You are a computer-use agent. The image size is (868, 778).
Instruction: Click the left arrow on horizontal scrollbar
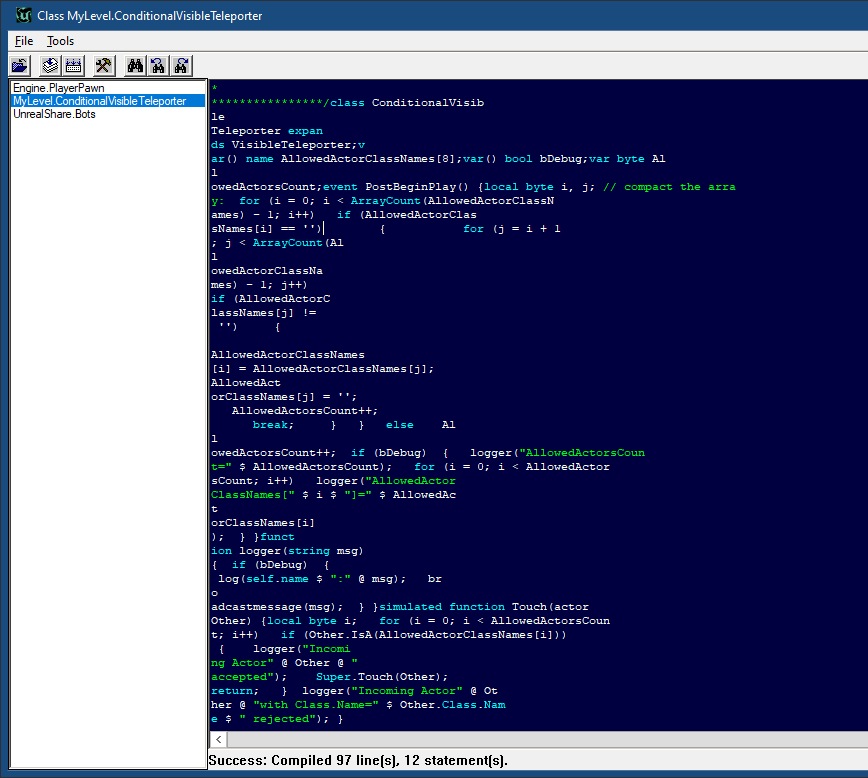click(216, 739)
